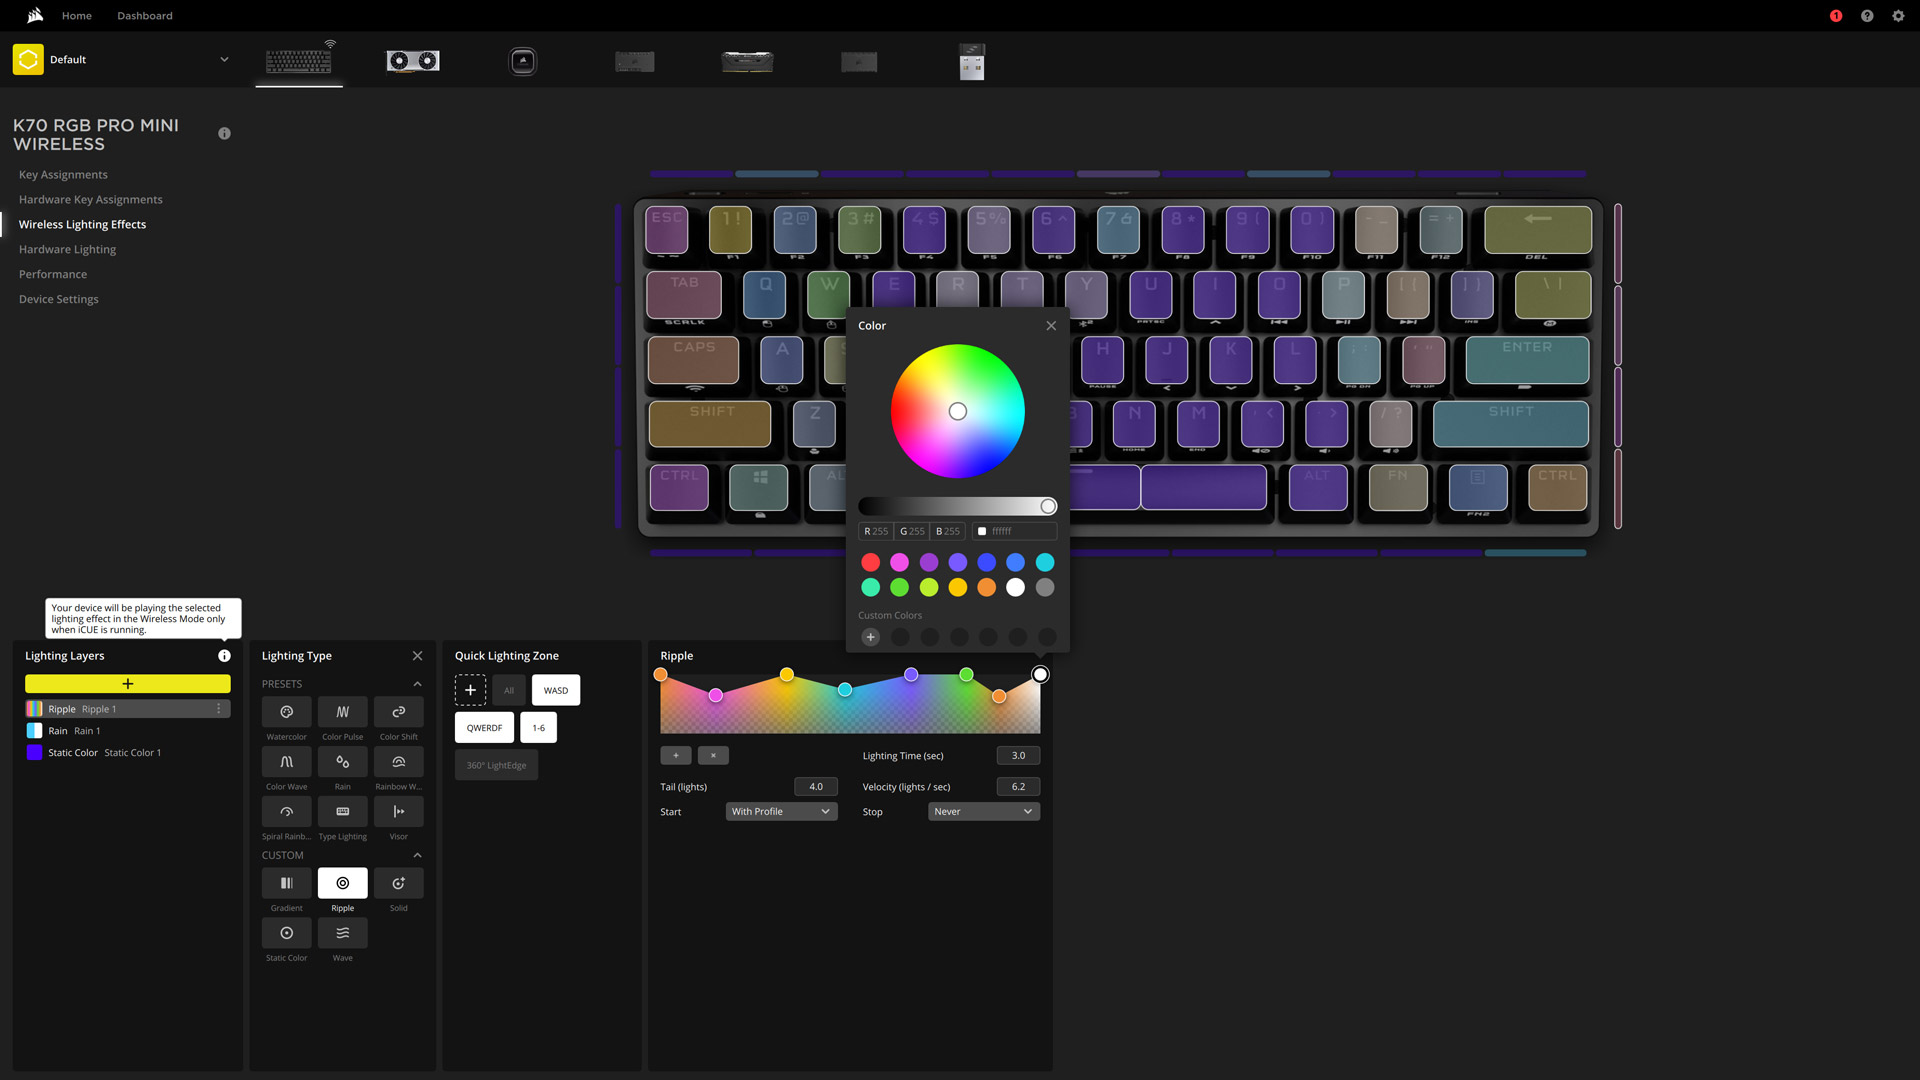Image resolution: width=1920 pixels, height=1080 pixels.
Task: Select the Type Lighting preset icon
Action: pos(342,812)
